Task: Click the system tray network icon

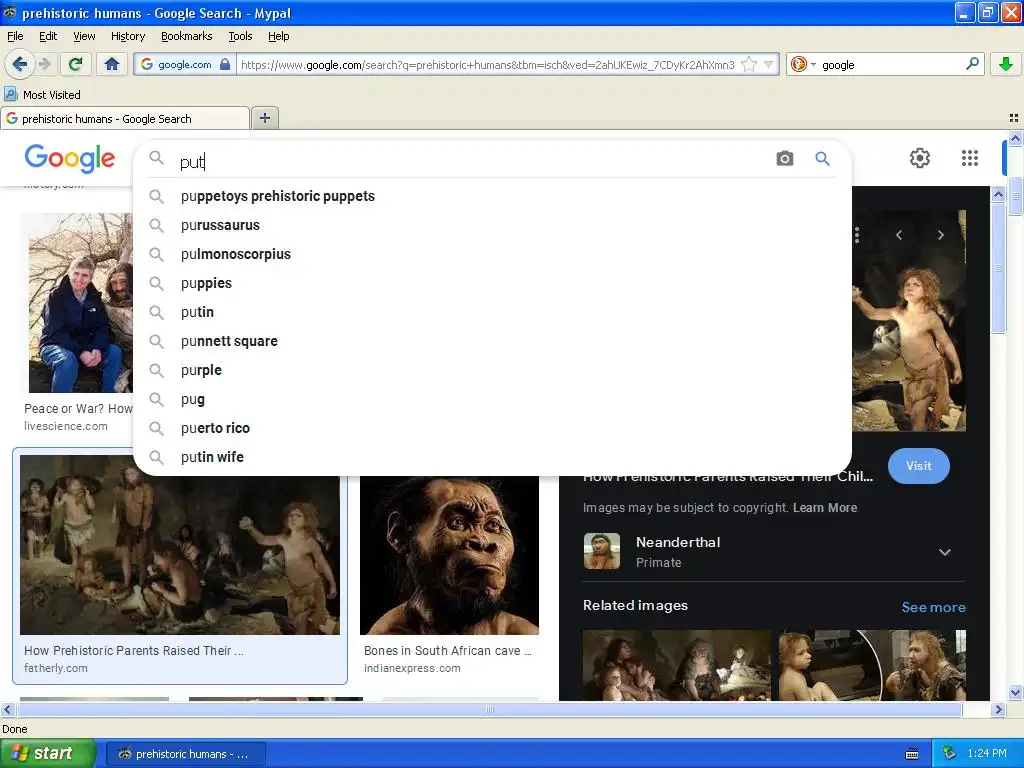Action: 950,754
